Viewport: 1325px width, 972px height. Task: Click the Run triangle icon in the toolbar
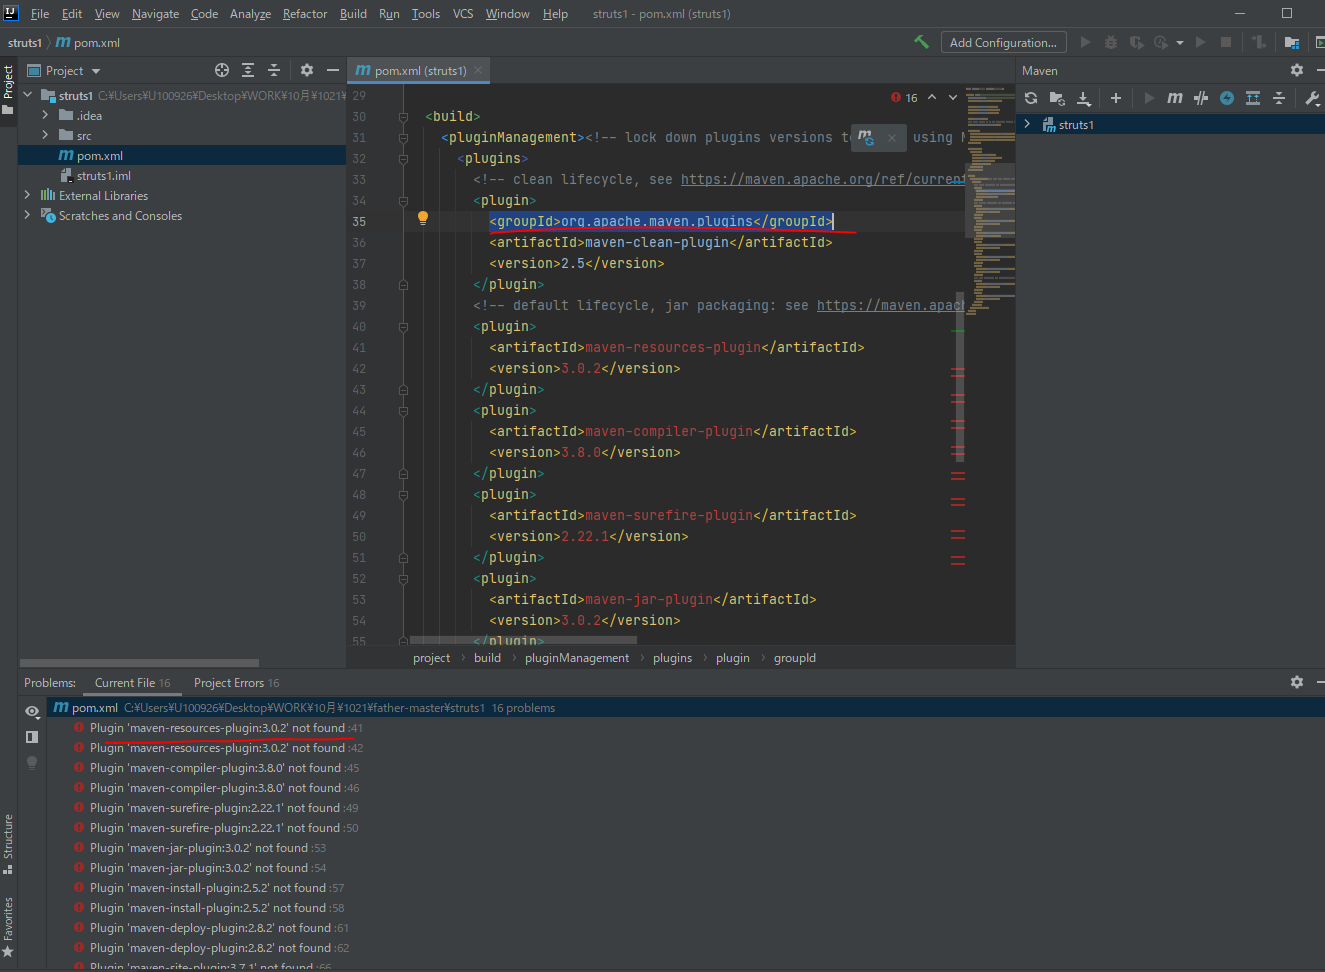point(1086,42)
